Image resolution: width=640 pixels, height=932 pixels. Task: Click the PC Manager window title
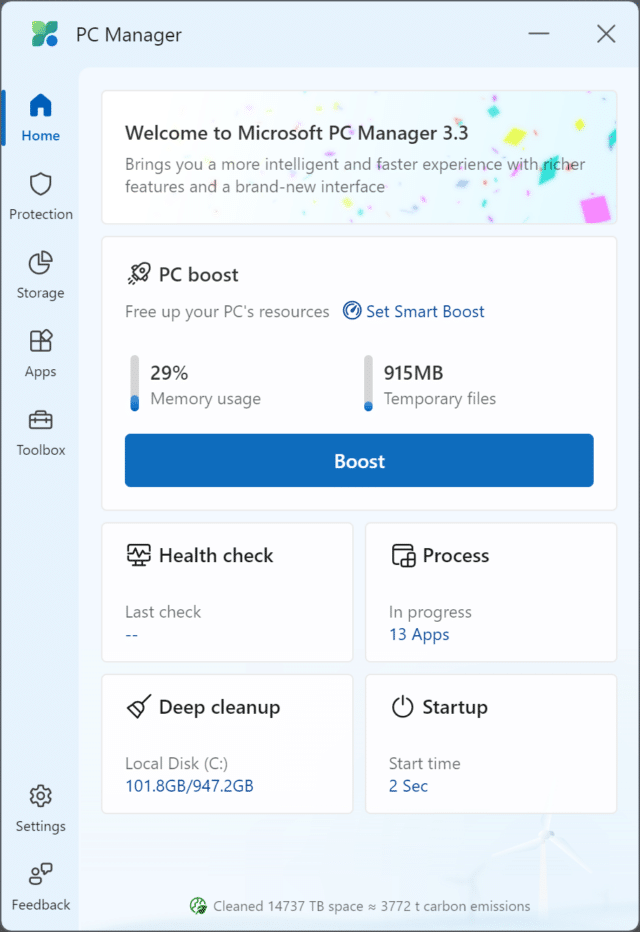pyautogui.click(x=129, y=34)
